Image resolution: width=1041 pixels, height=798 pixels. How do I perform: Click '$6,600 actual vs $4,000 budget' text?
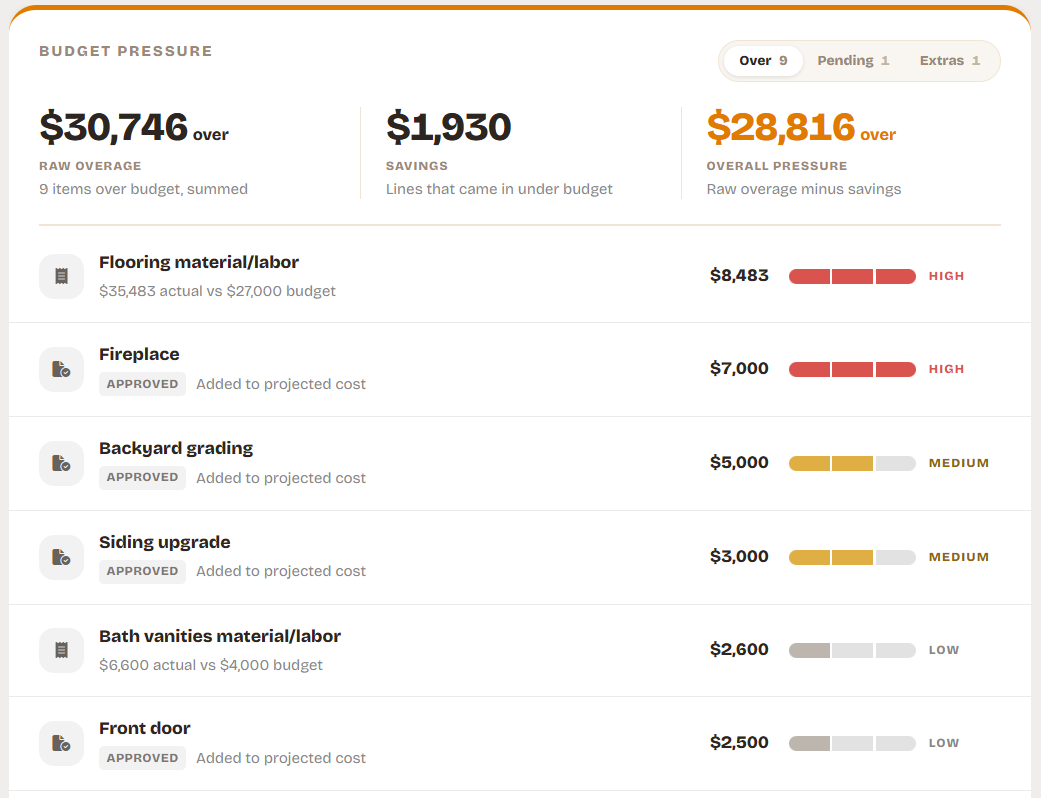pyautogui.click(x=210, y=665)
